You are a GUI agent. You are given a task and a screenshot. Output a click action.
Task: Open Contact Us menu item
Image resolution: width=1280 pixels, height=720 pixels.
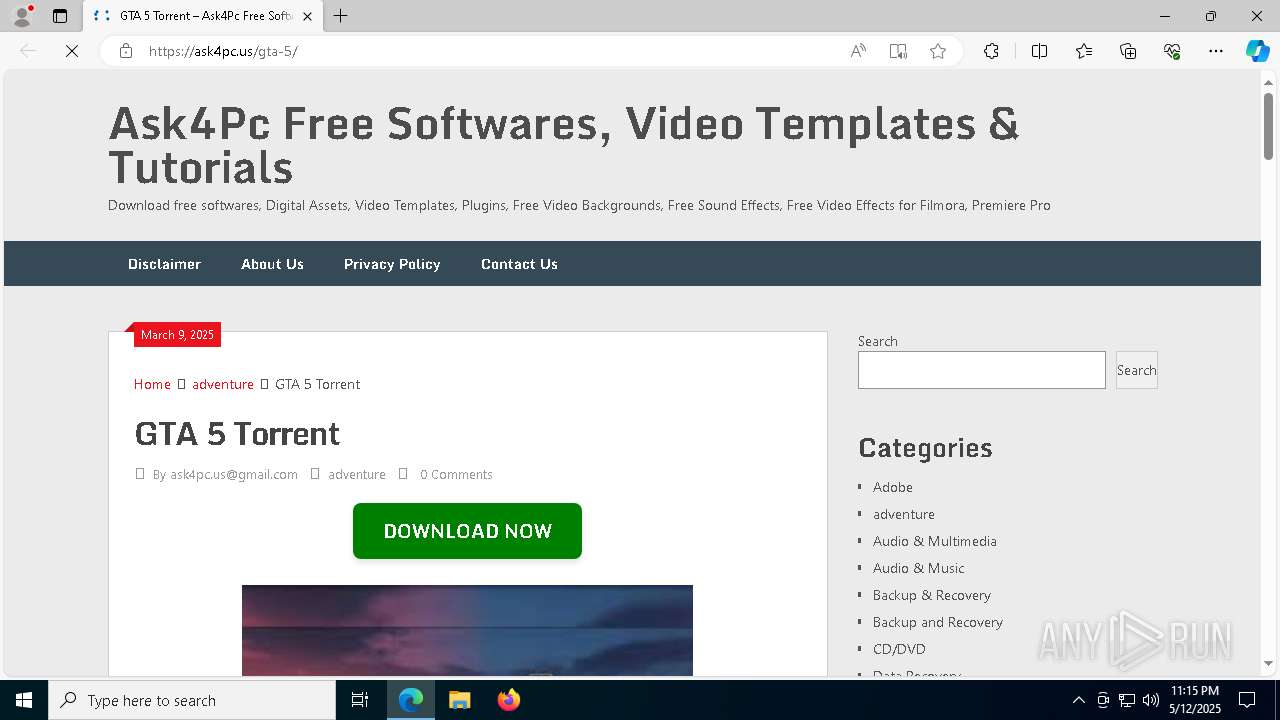pyautogui.click(x=519, y=264)
